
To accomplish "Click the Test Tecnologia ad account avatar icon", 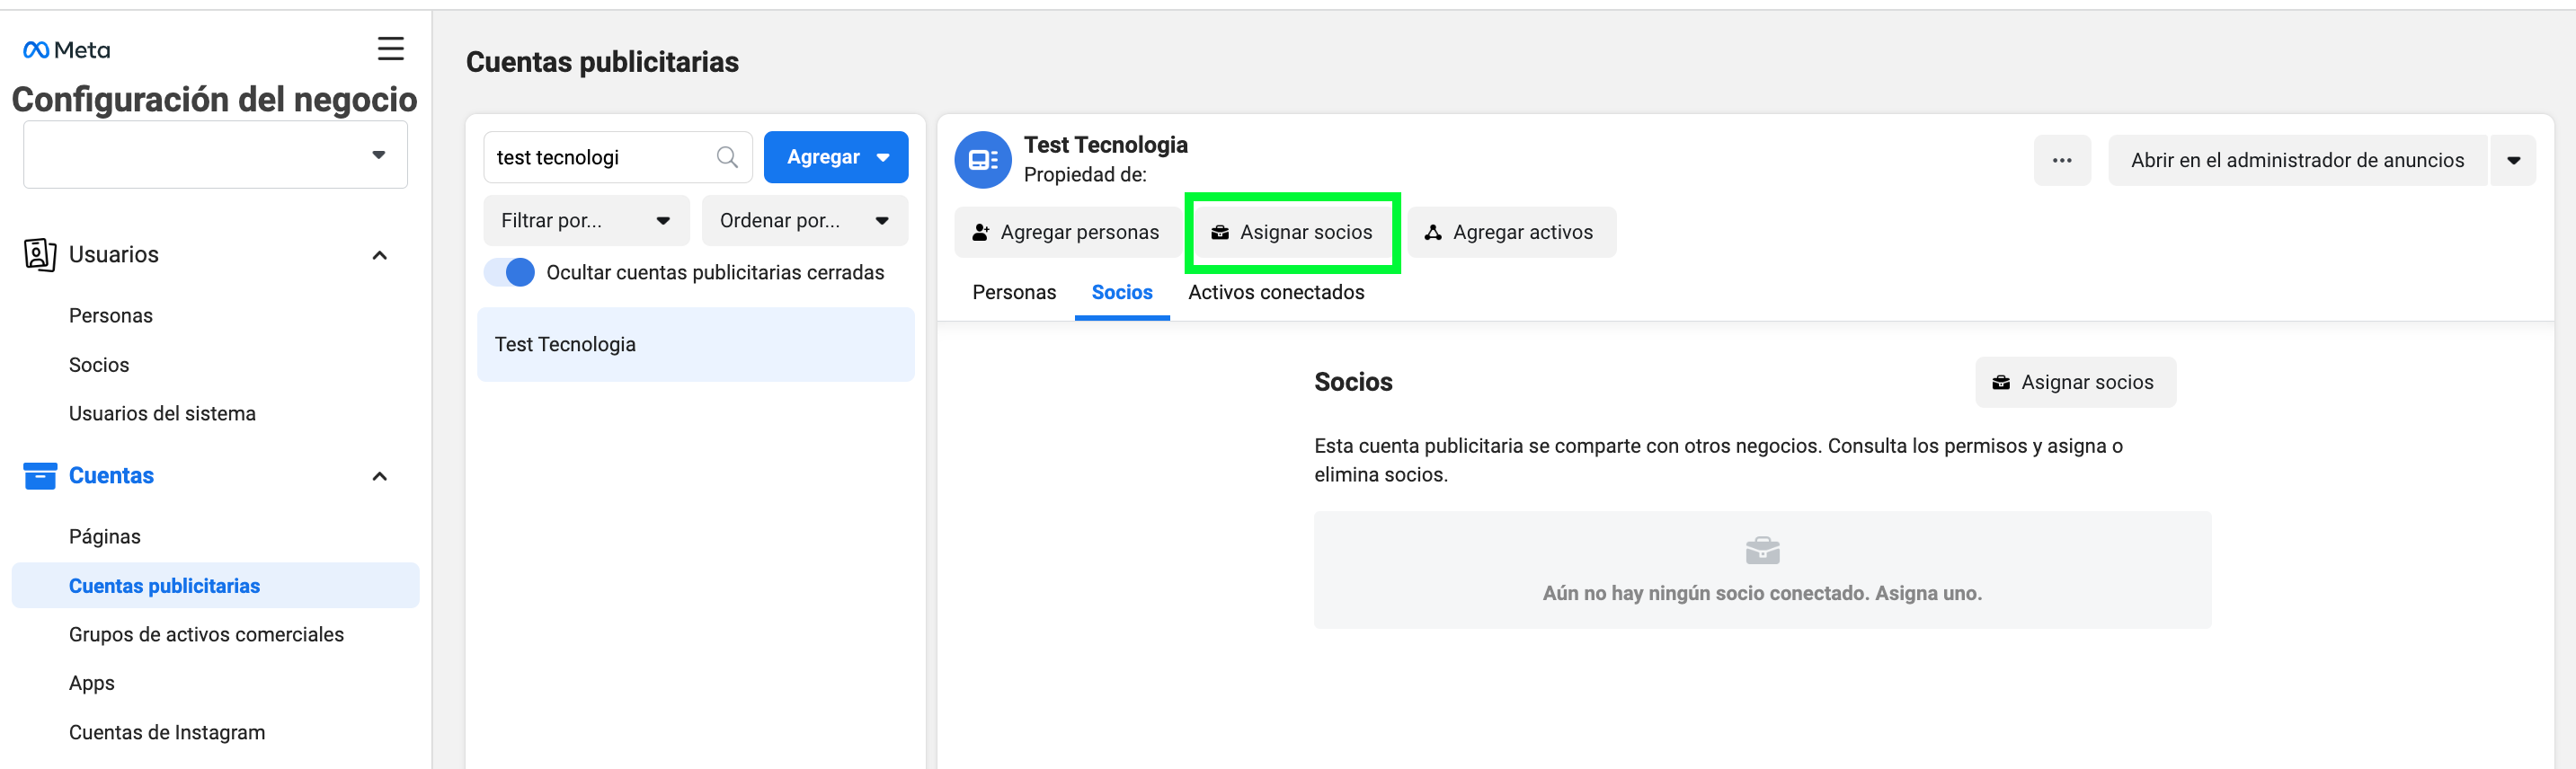I will [x=982, y=159].
